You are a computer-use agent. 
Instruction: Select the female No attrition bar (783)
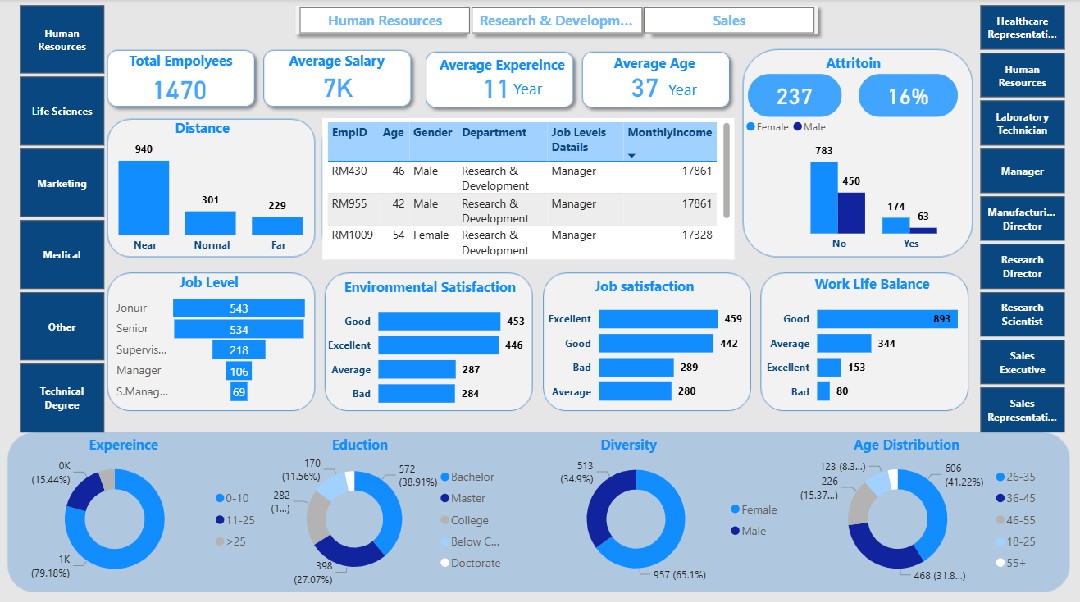[824, 198]
